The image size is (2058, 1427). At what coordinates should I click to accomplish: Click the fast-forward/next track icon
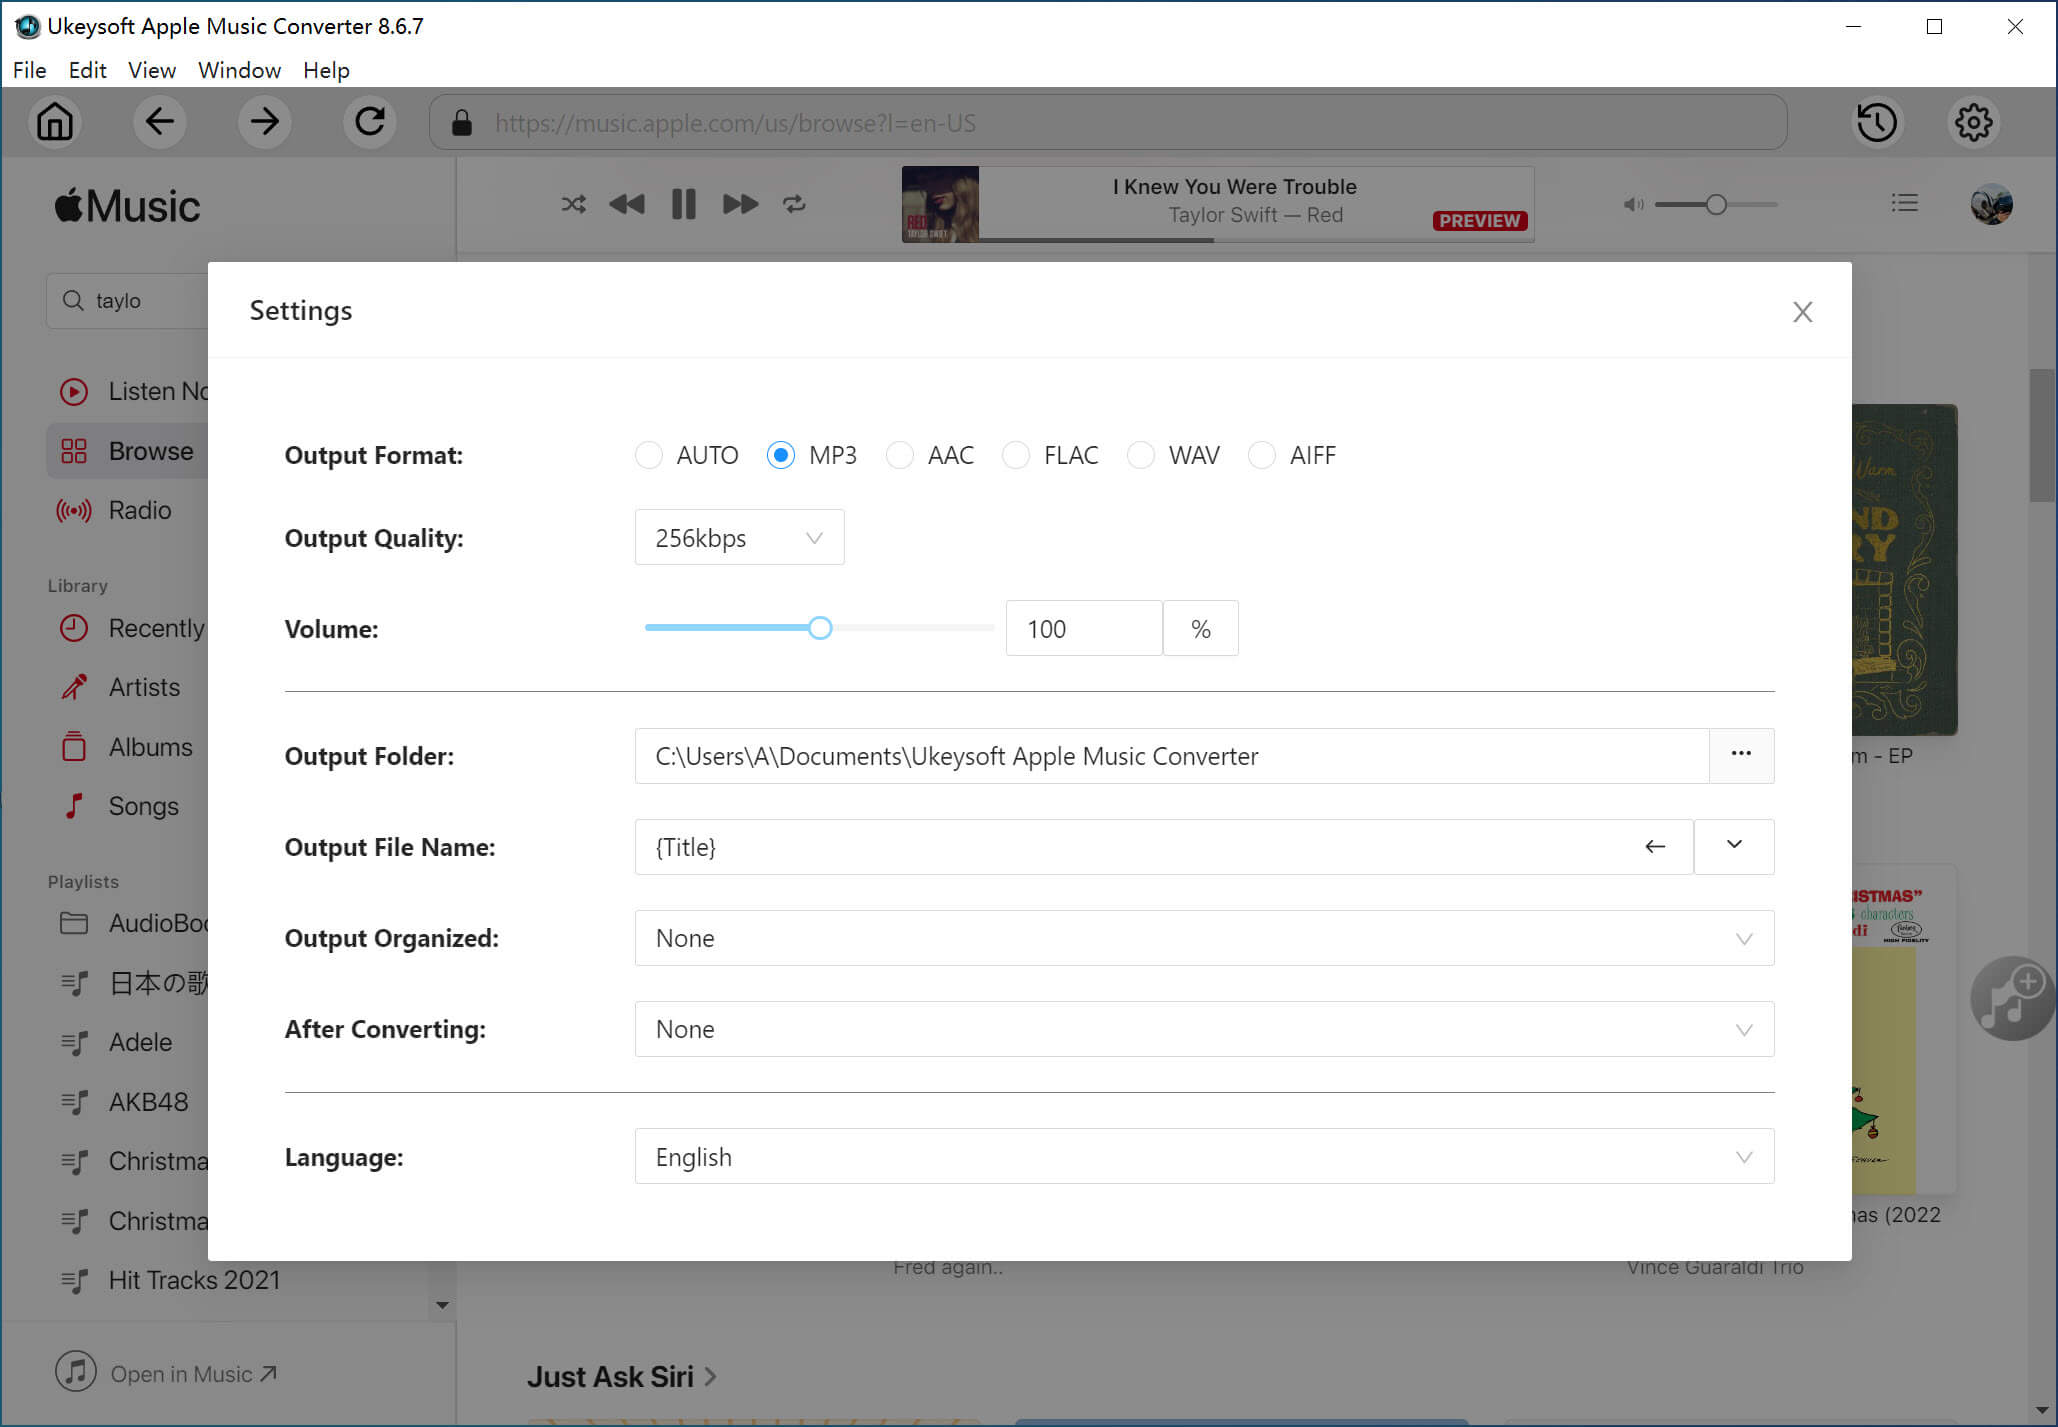point(740,203)
